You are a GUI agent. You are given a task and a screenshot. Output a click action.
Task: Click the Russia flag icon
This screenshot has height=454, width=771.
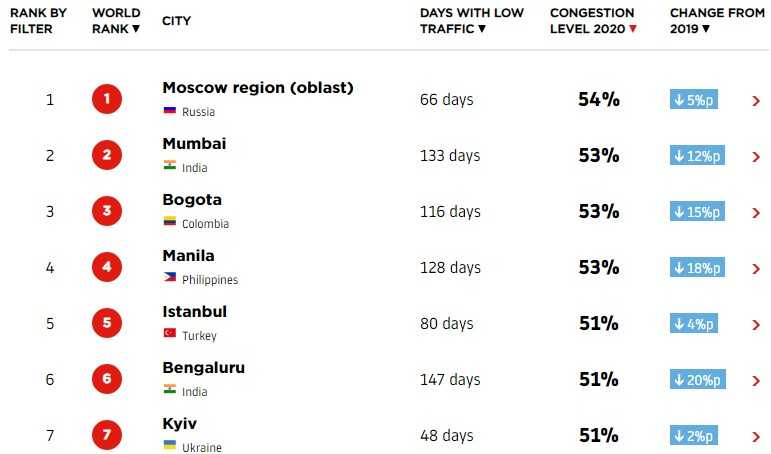pyautogui.click(x=170, y=110)
